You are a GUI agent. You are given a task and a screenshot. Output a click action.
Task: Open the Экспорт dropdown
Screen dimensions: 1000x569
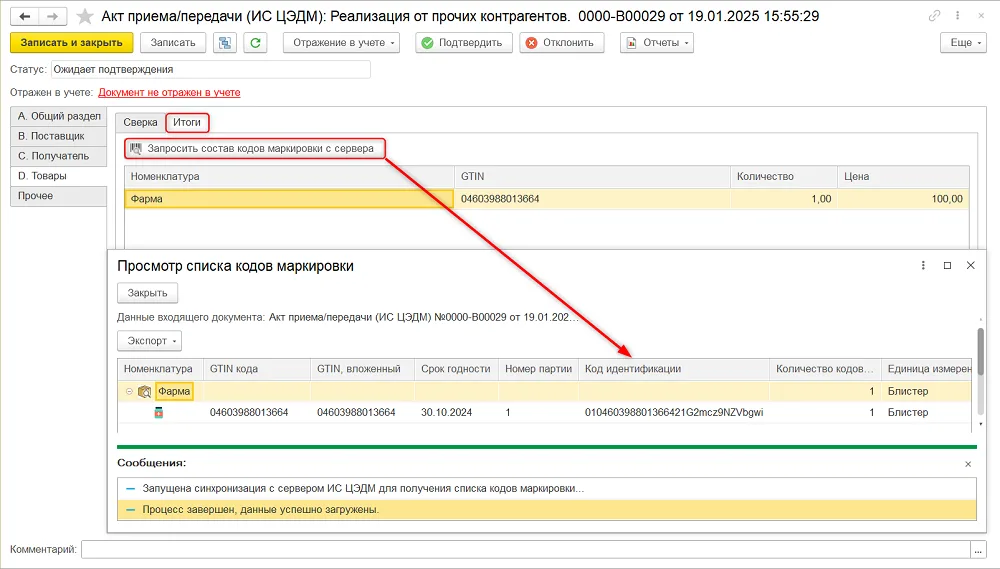click(x=149, y=341)
